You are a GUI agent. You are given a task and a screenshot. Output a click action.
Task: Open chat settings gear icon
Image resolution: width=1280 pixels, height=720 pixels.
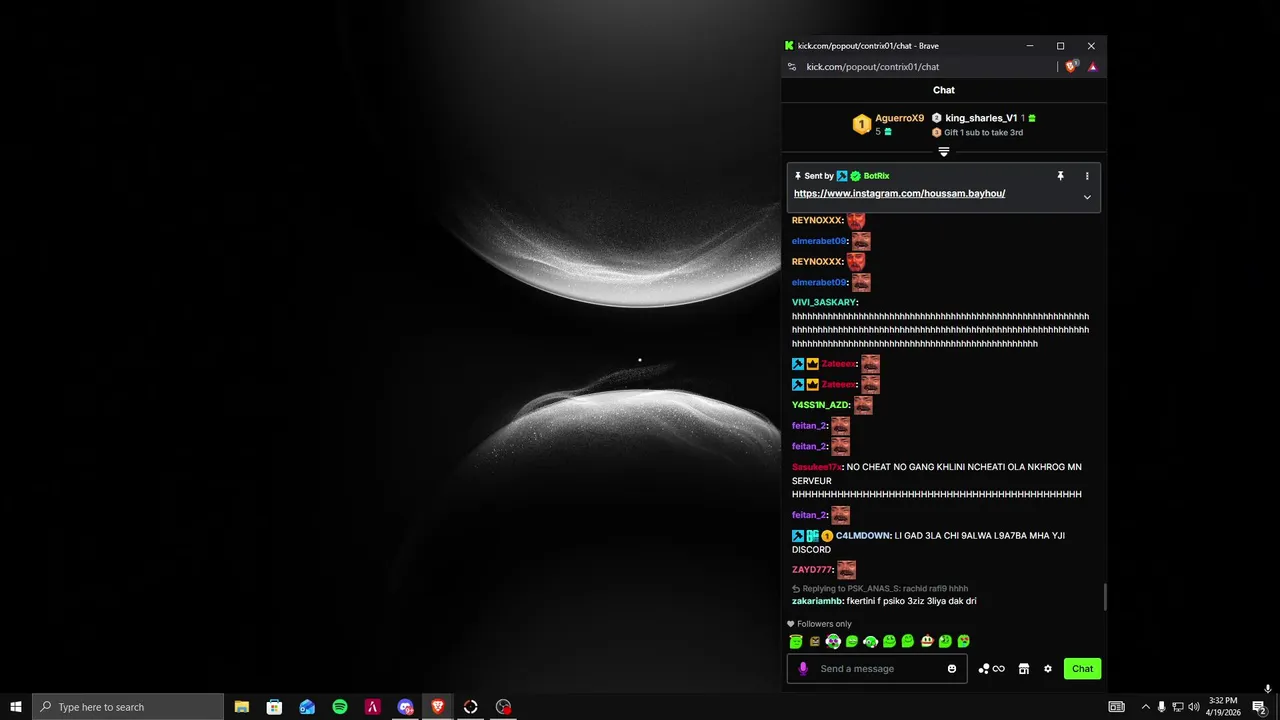click(x=1048, y=669)
